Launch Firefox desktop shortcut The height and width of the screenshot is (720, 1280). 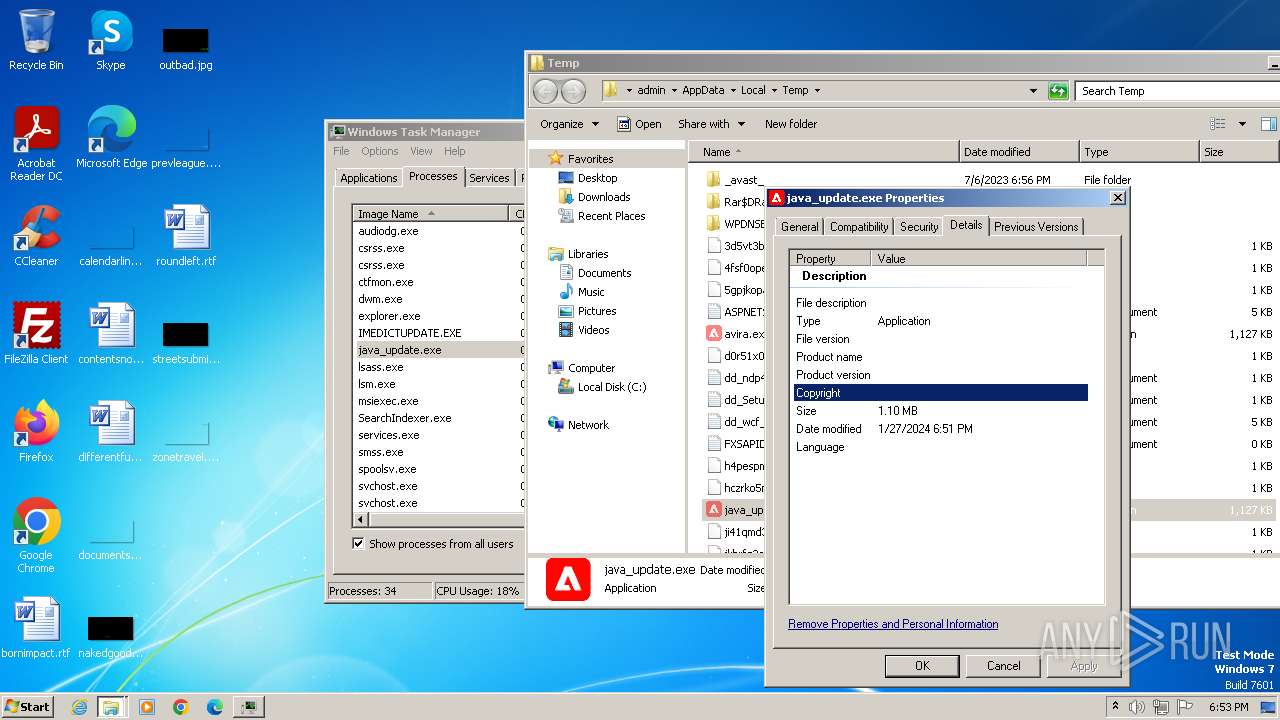36,431
